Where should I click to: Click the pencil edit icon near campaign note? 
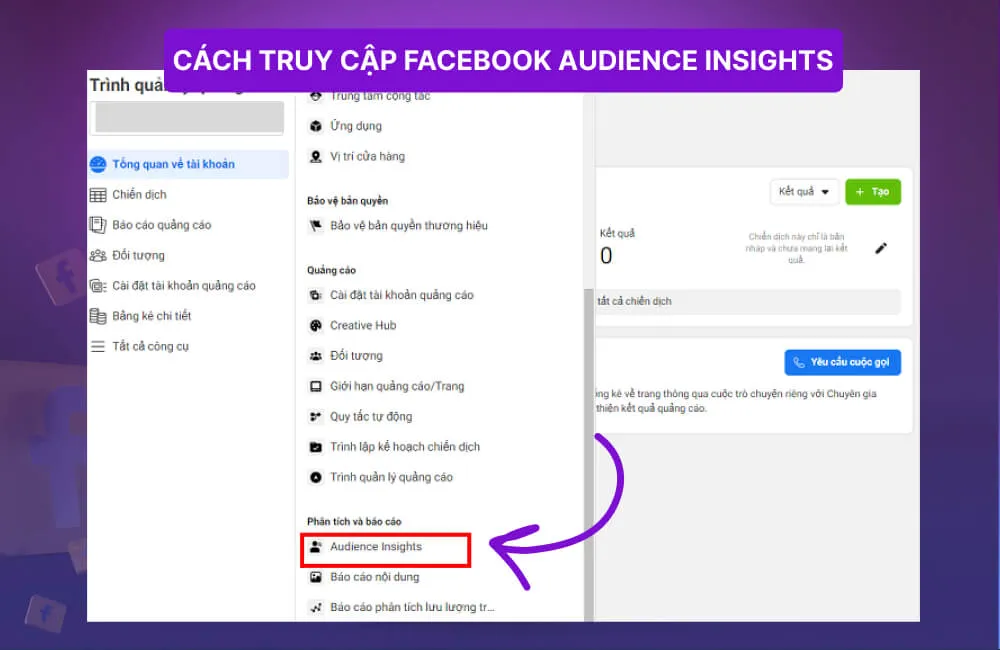pyautogui.click(x=881, y=247)
